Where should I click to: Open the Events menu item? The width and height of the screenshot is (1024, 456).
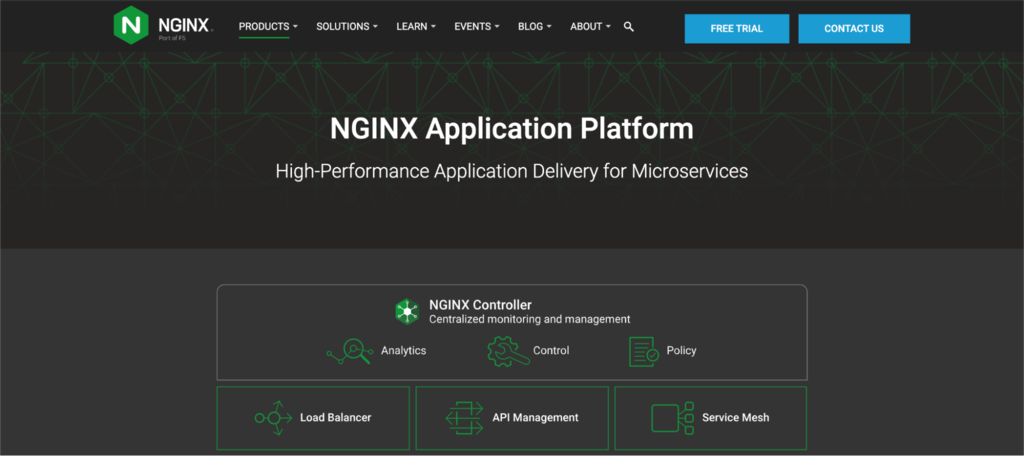pos(477,27)
